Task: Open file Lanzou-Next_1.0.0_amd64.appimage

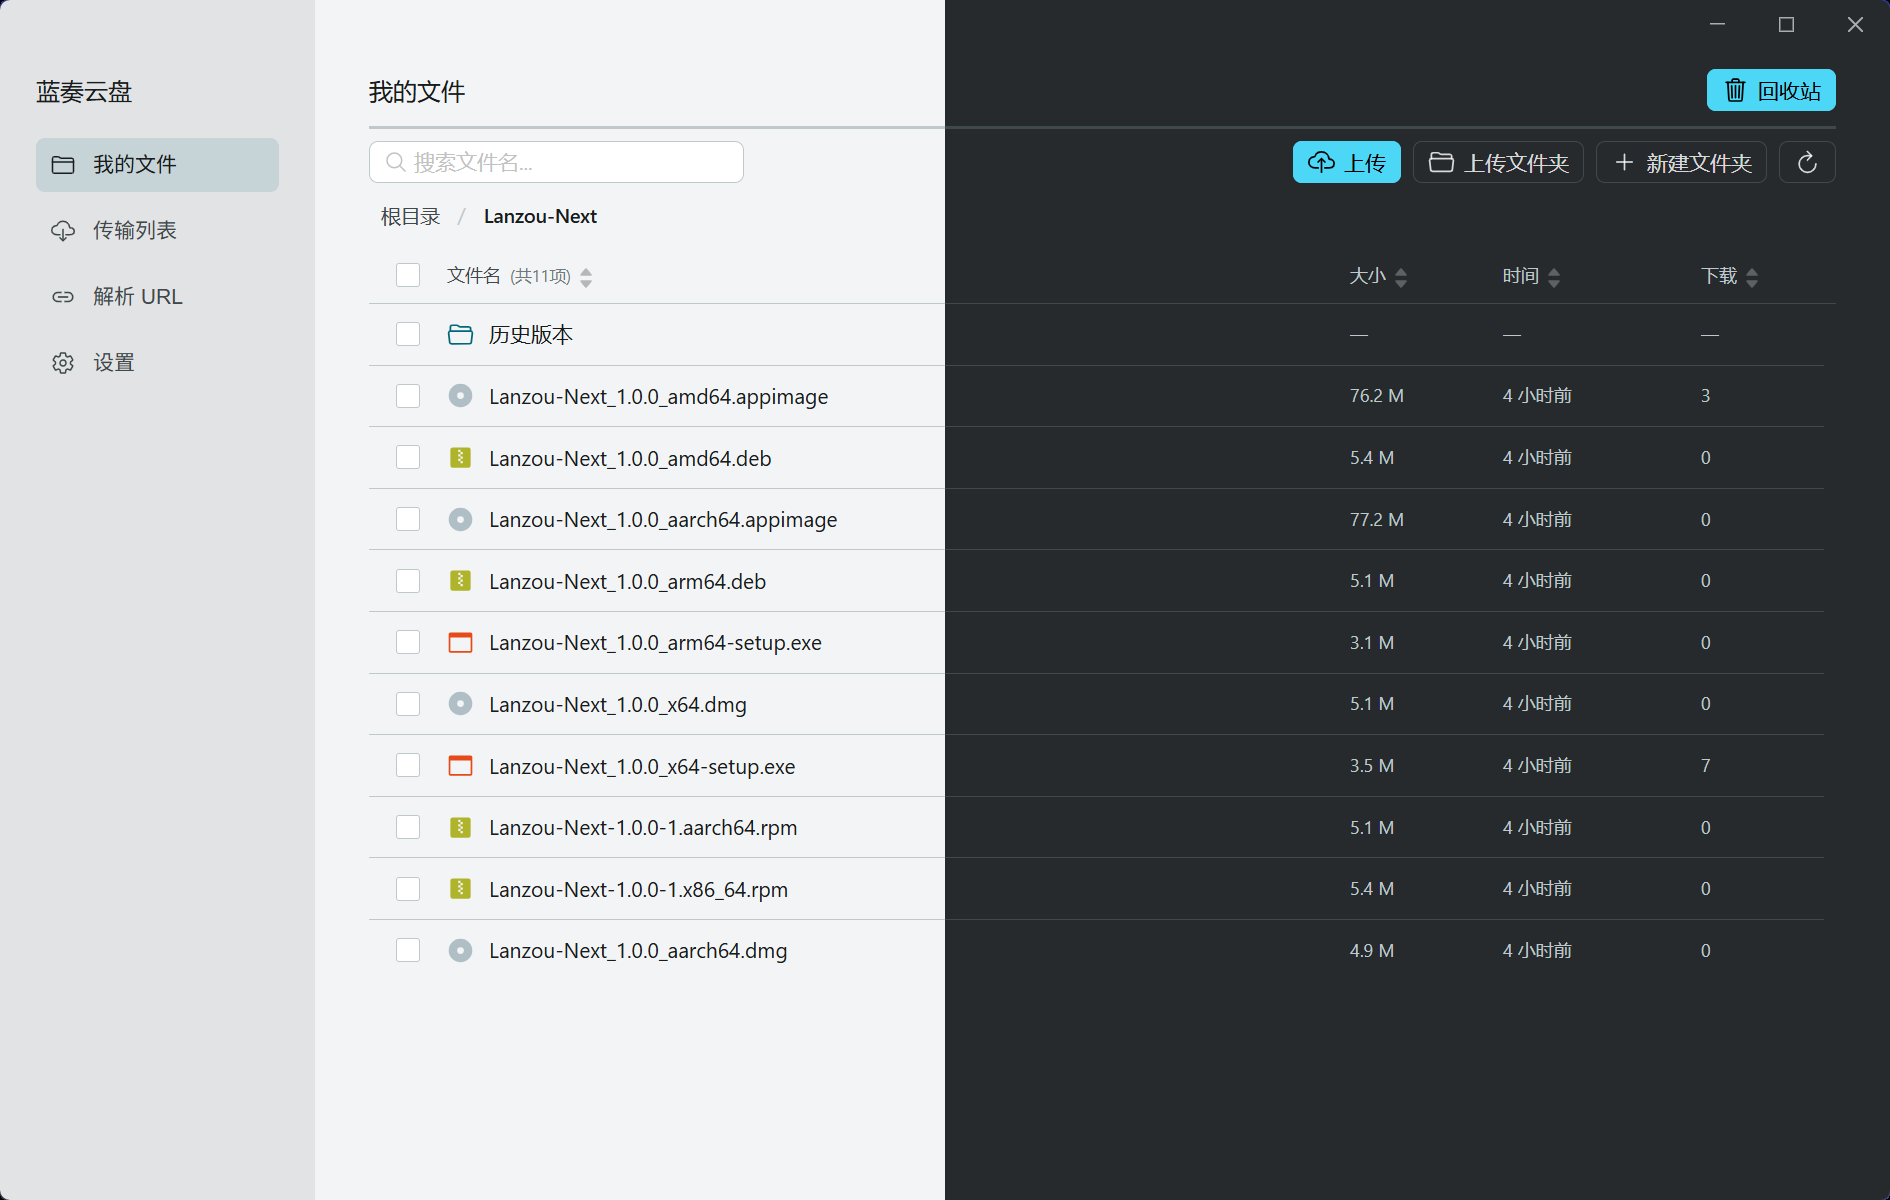Action: [x=658, y=397]
